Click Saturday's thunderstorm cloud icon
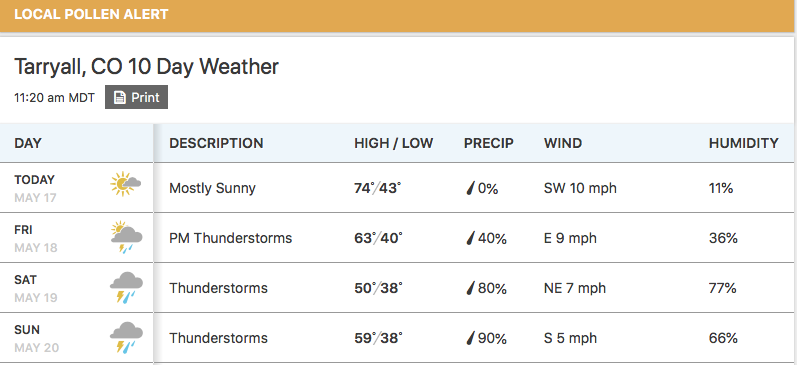 [x=126, y=287]
